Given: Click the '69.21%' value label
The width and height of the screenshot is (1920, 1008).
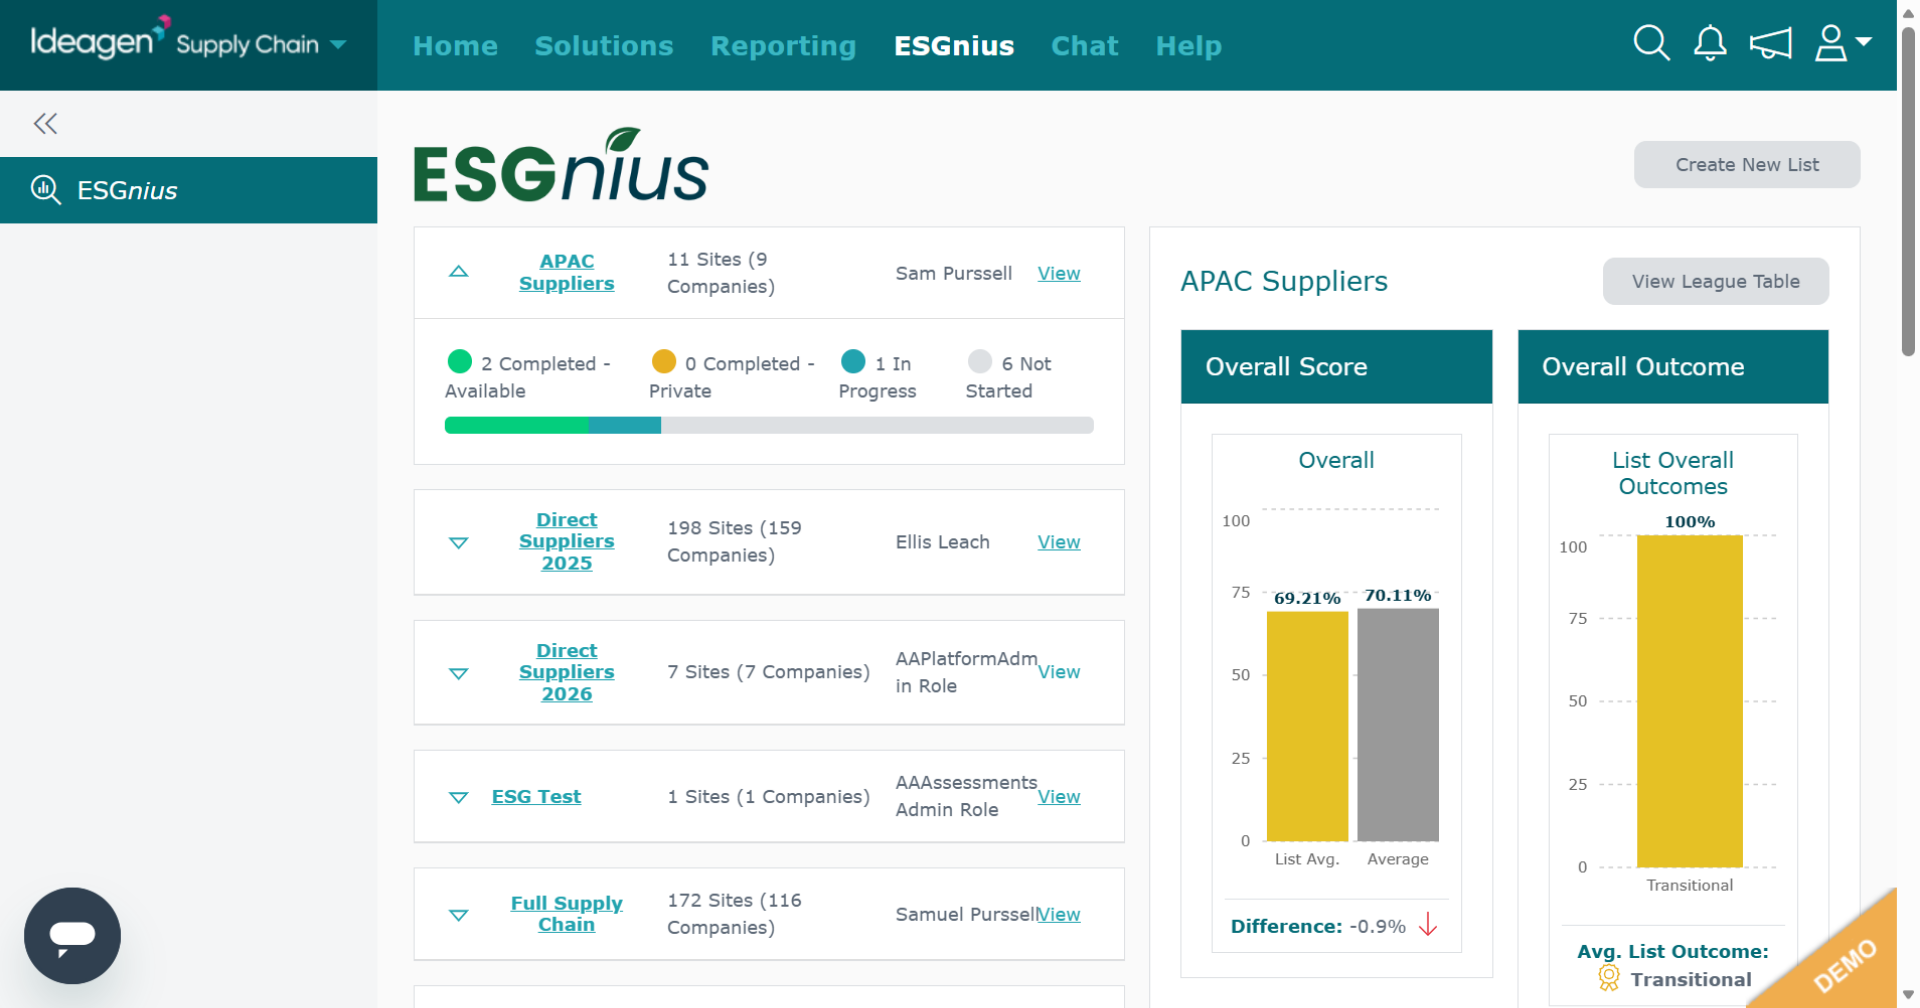Looking at the screenshot, I should (x=1307, y=598).
